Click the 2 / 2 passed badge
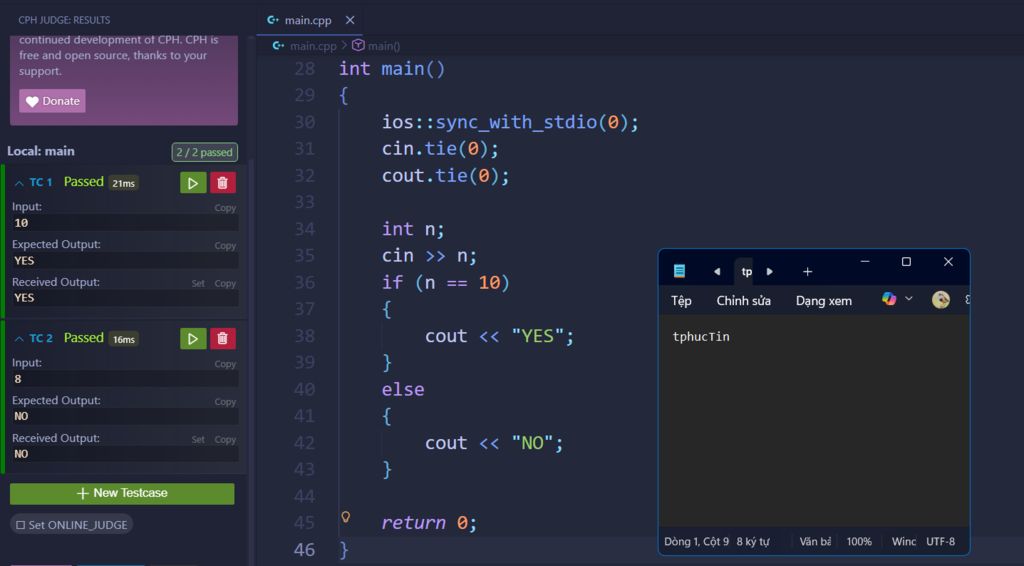Viewport: 1024px width, 566px height. tap(204, 152)
